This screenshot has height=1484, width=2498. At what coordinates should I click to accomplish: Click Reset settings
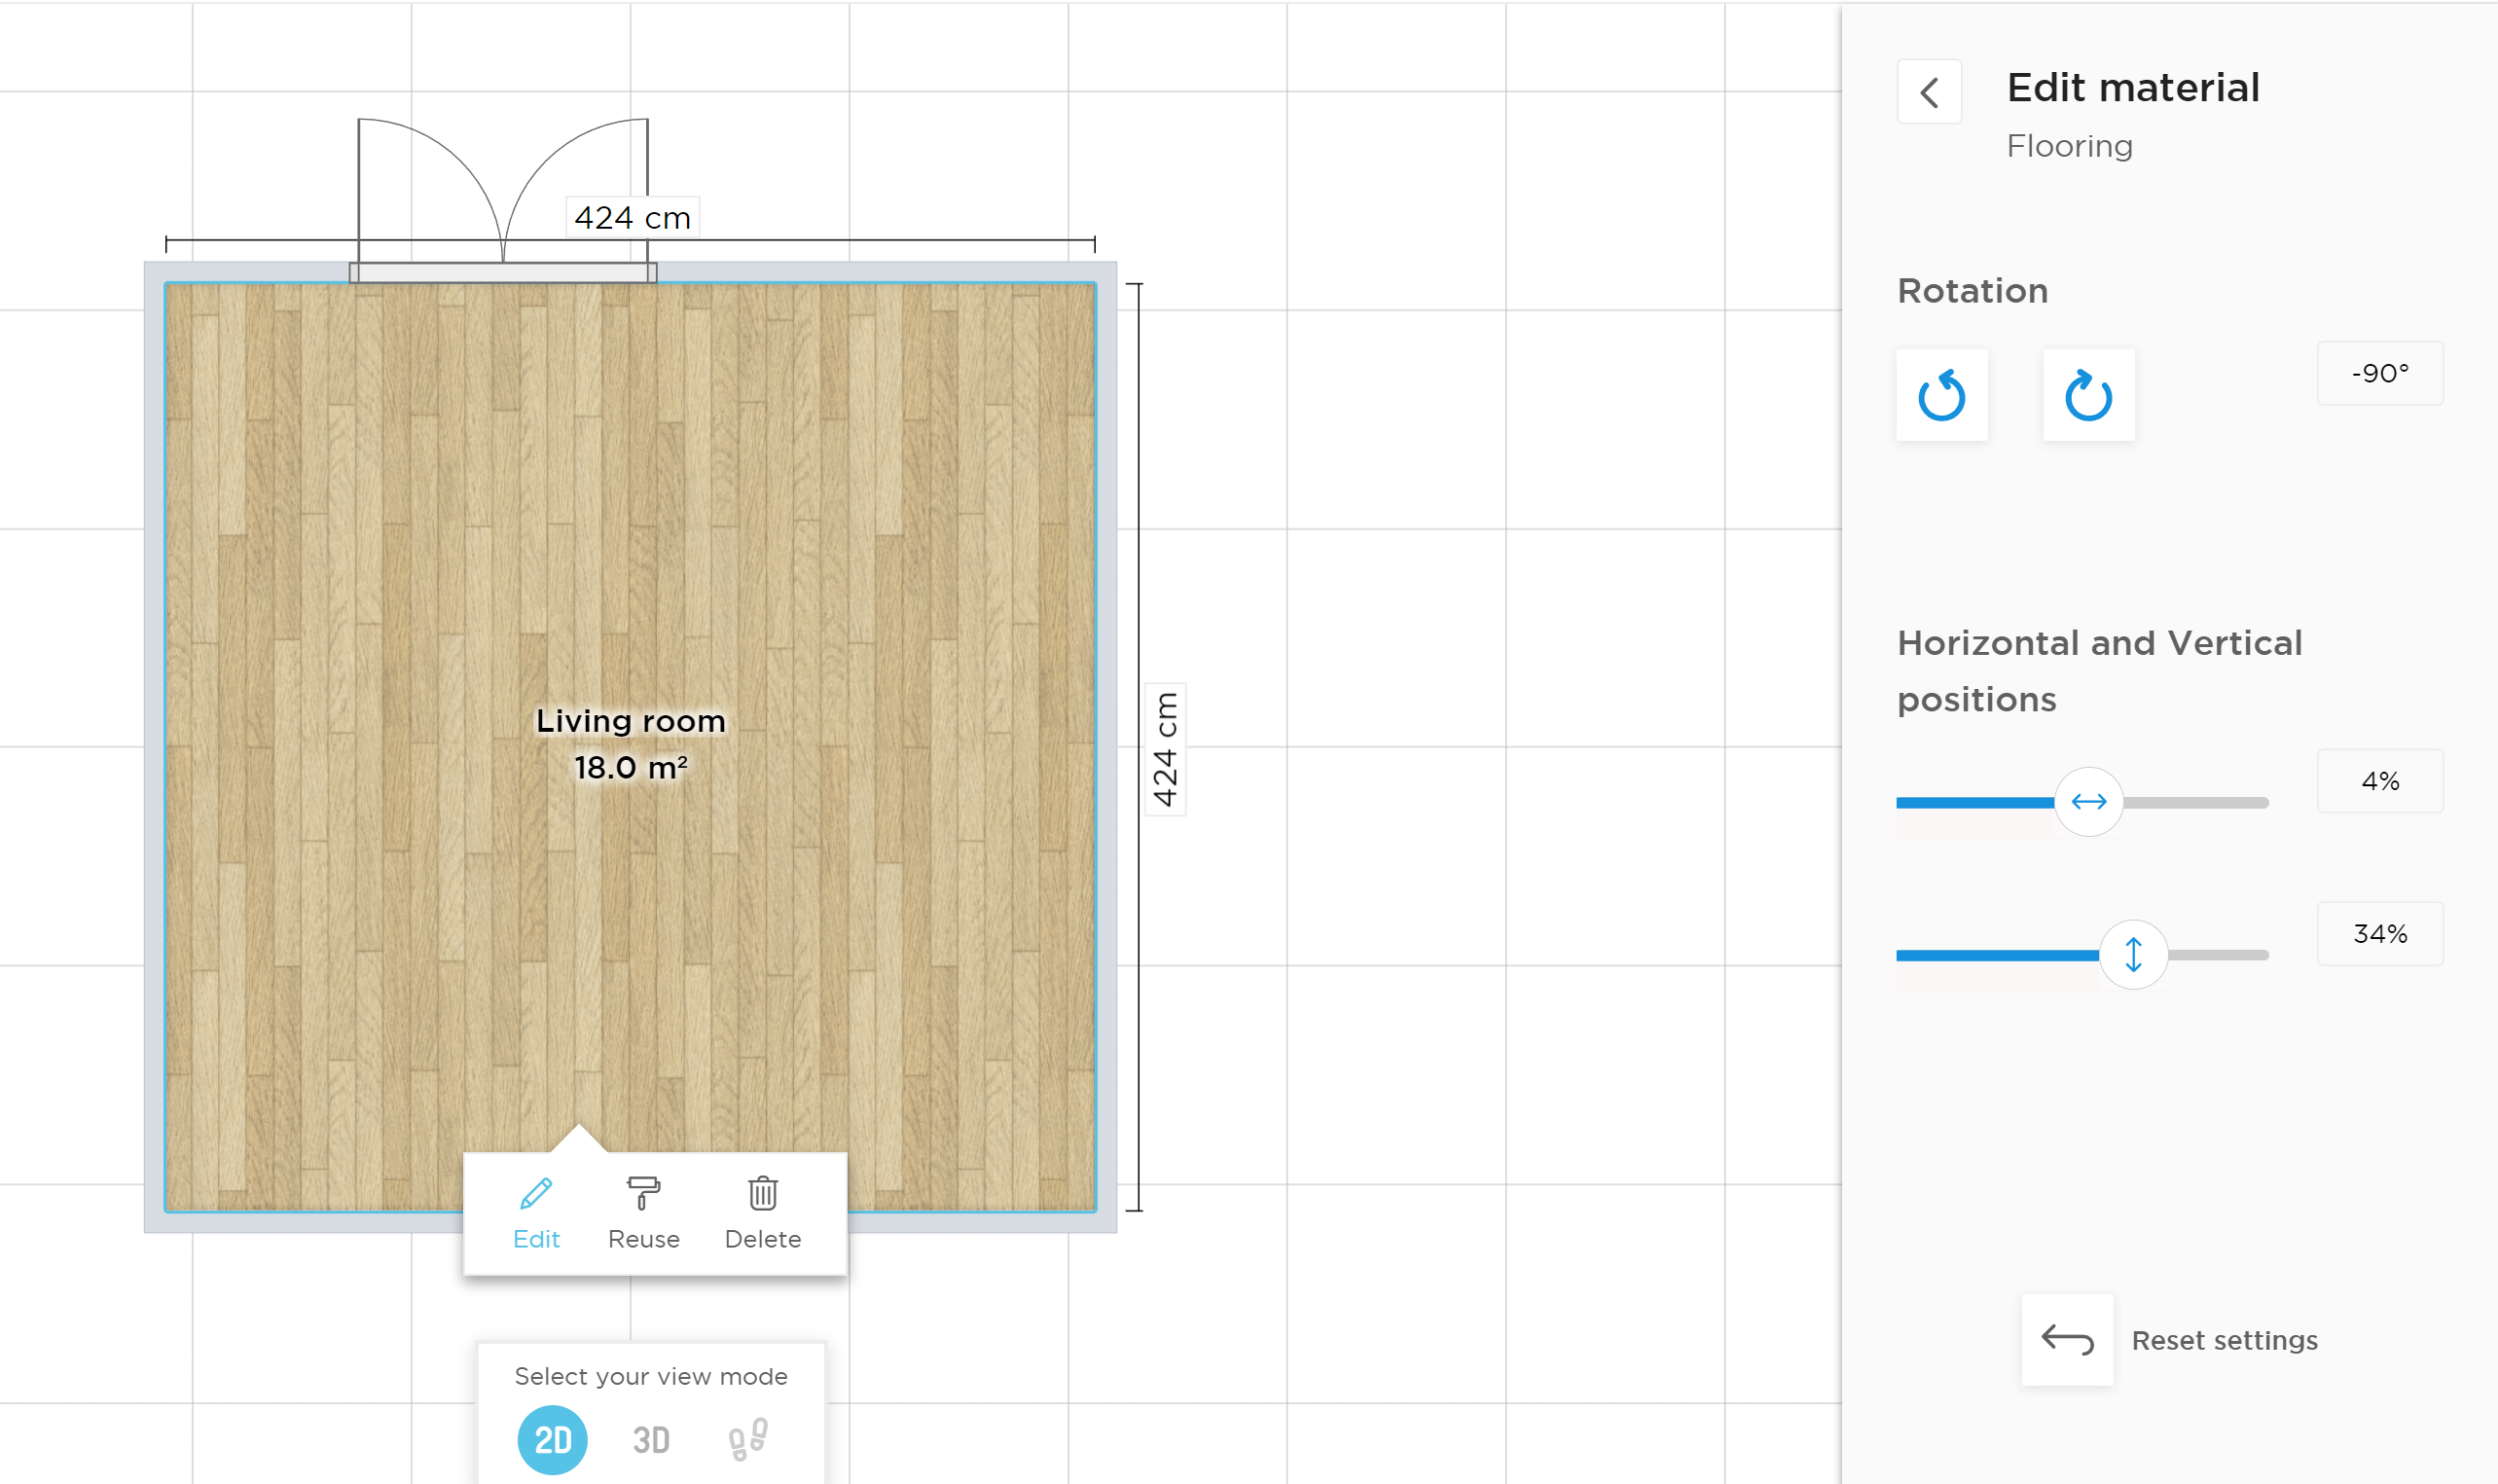click(2225, 1340)
